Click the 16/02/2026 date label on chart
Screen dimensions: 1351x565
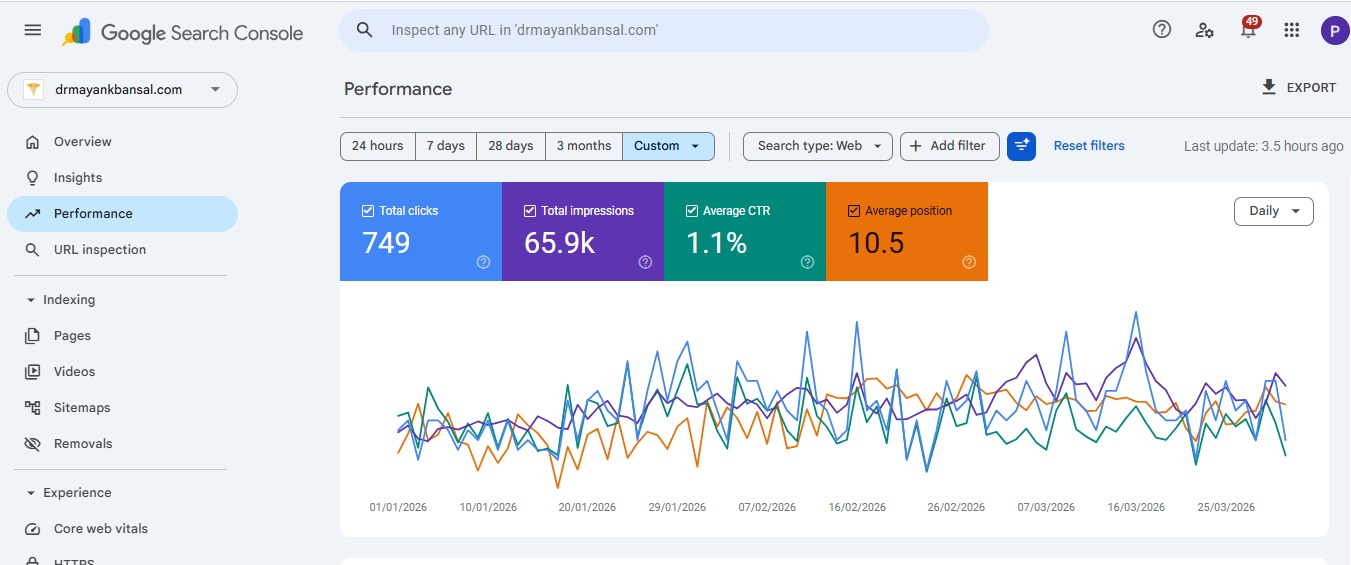[857, 507]
